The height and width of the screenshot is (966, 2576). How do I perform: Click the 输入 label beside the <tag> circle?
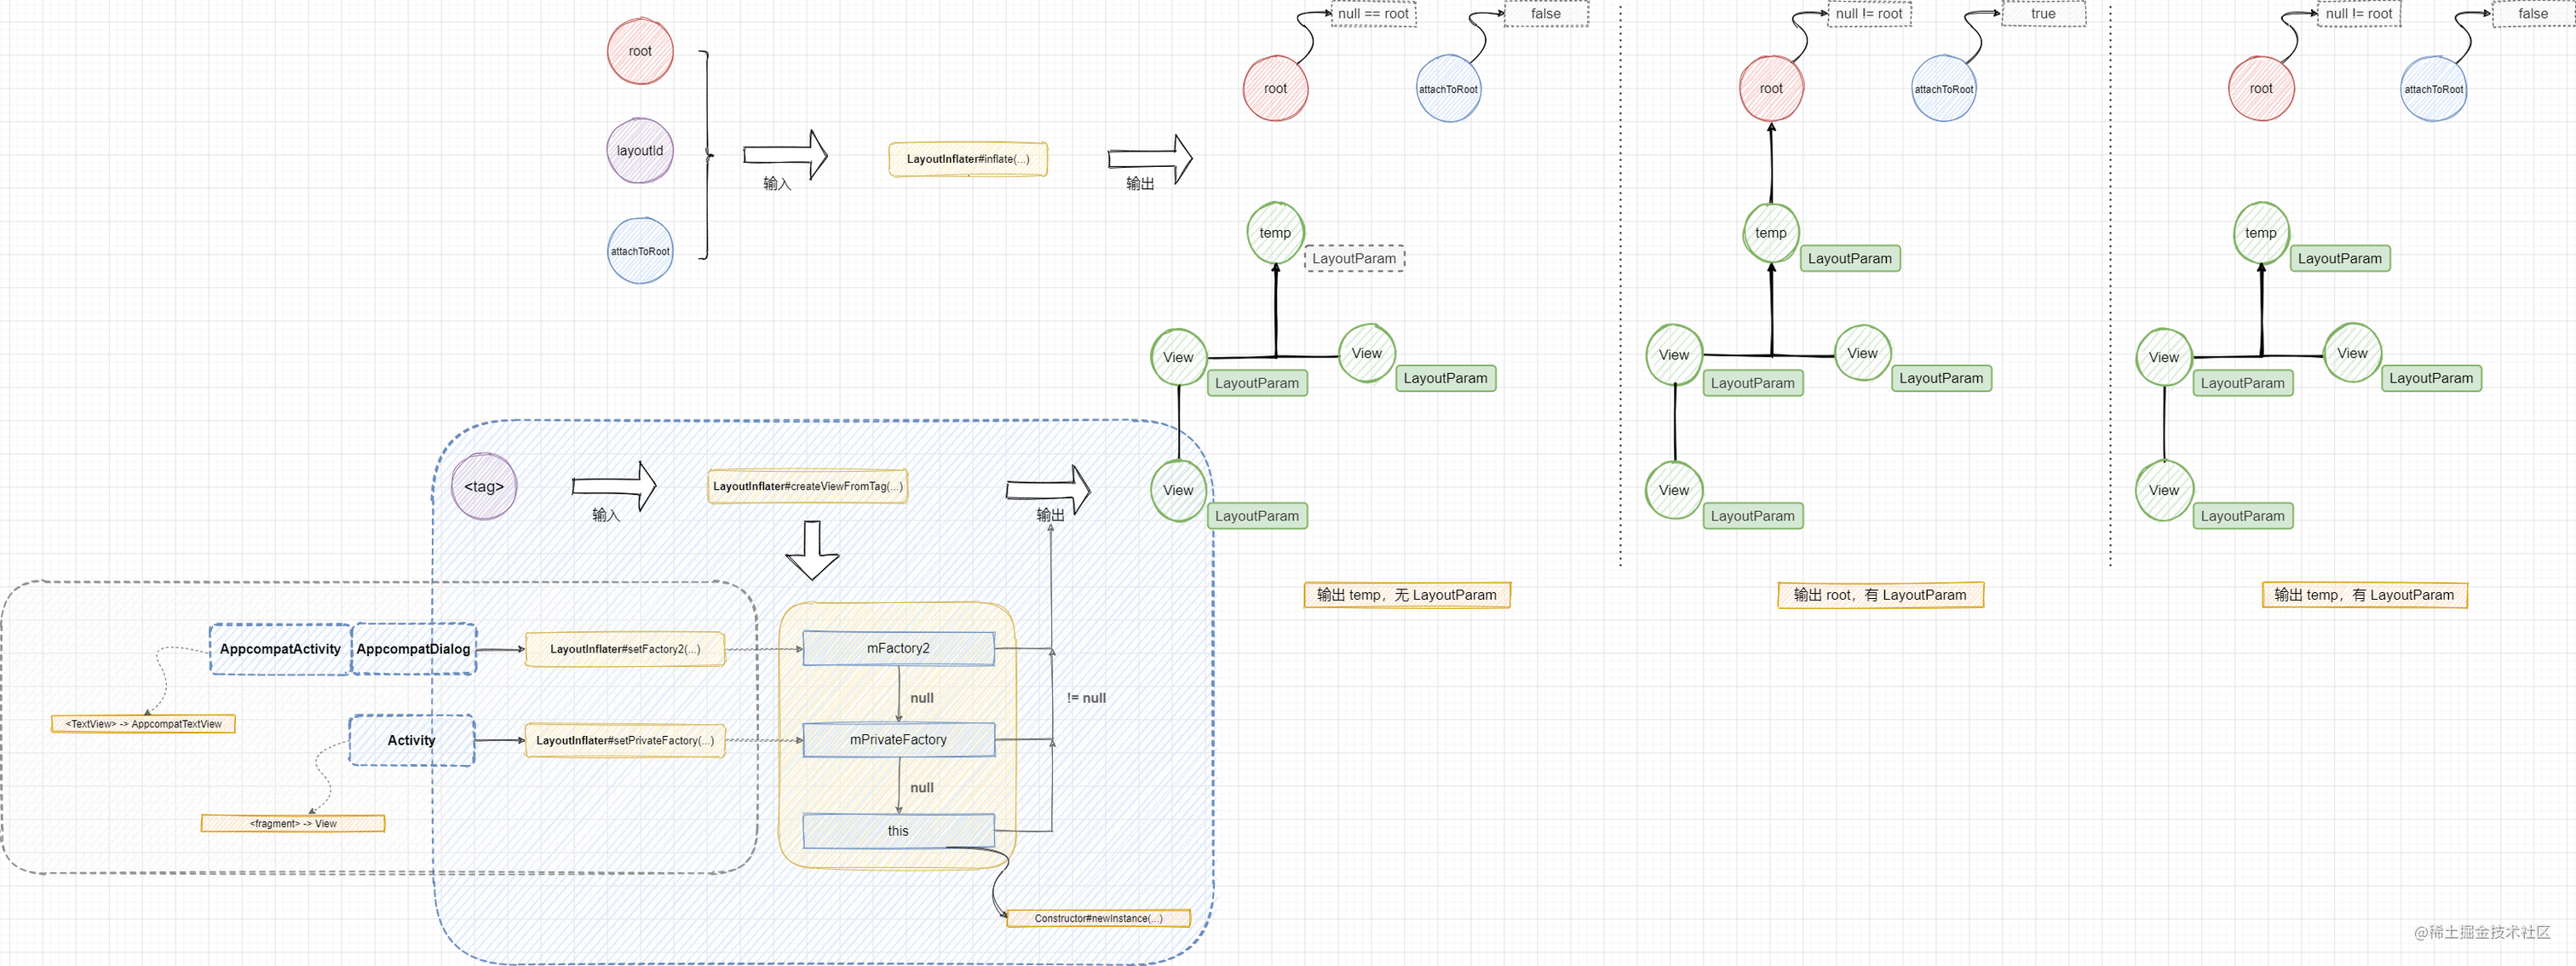point(606,515)
